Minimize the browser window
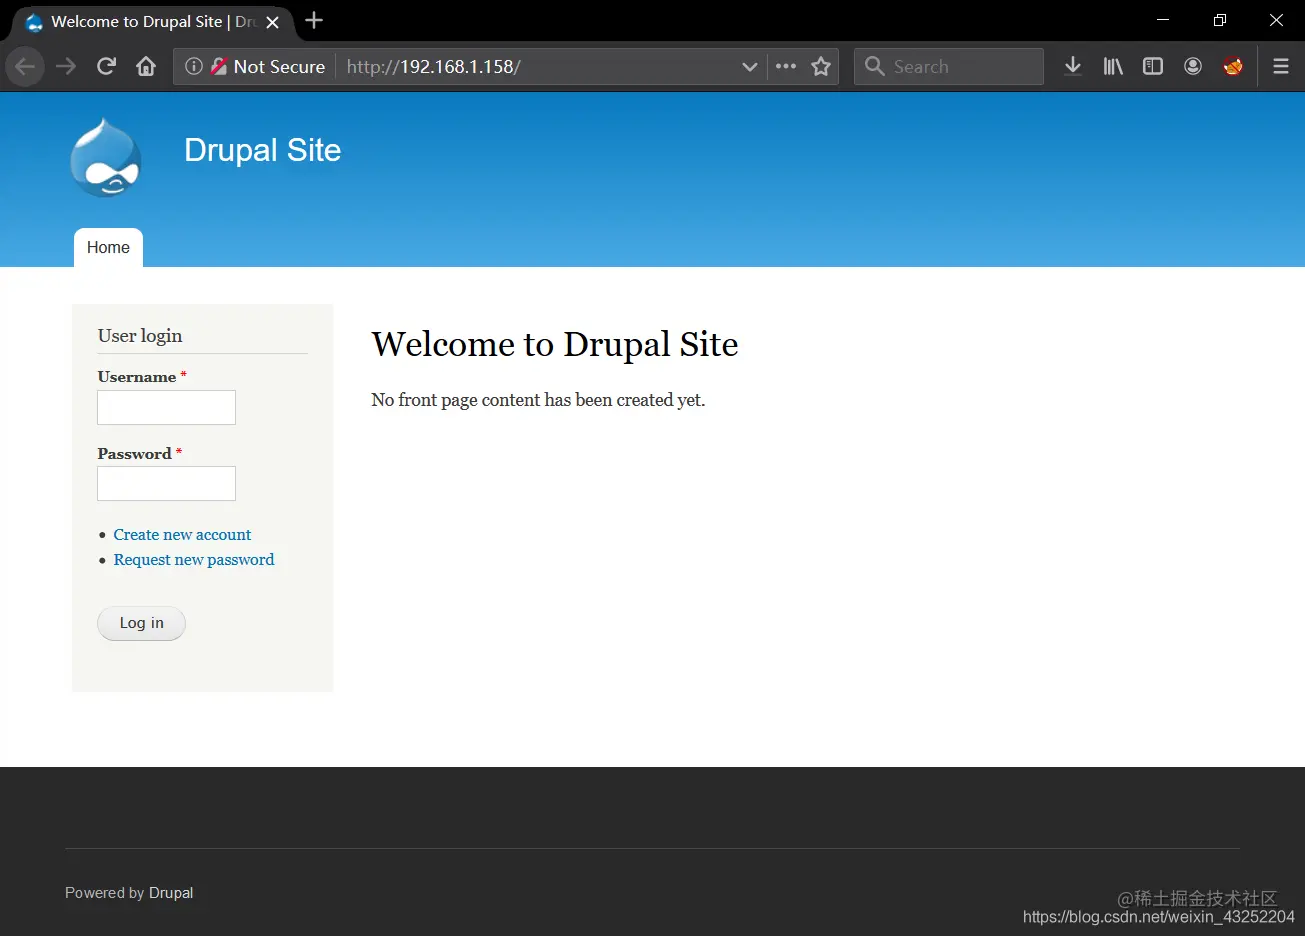 click(1163, 20)
